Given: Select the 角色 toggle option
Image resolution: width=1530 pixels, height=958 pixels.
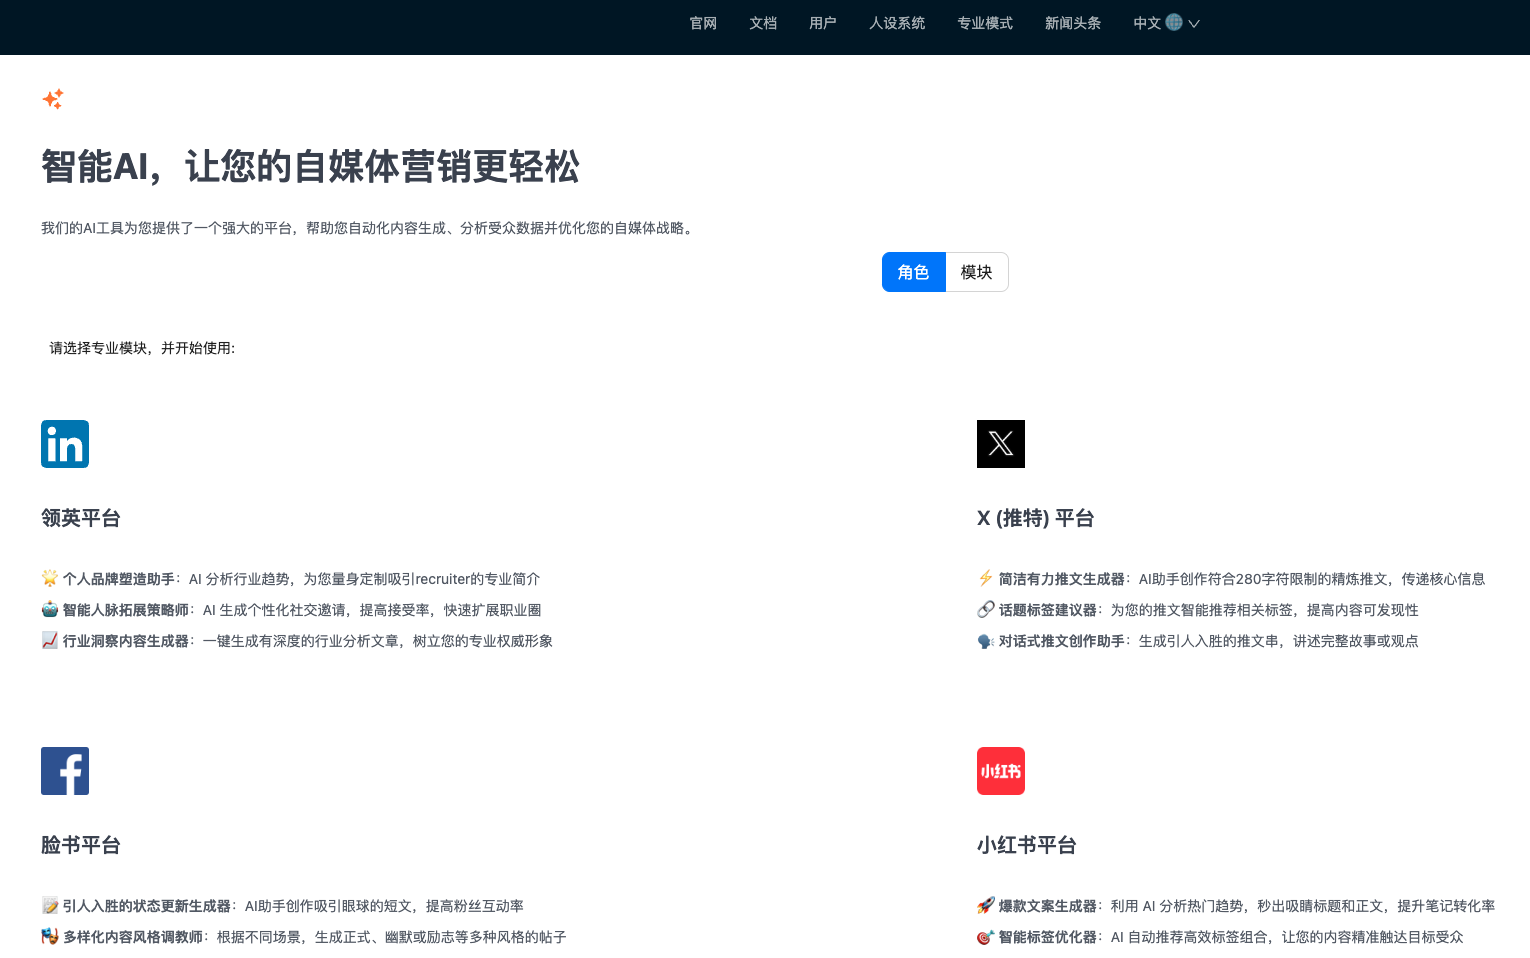Looking at the screenshot, I should click(913, 272).
